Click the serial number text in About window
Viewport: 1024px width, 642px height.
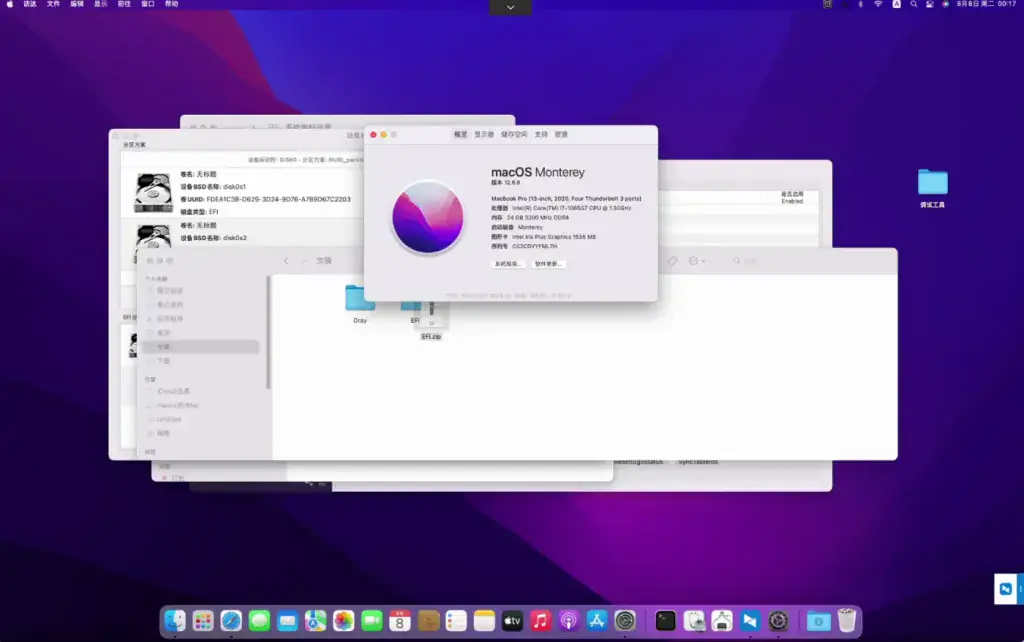point(535,246)
